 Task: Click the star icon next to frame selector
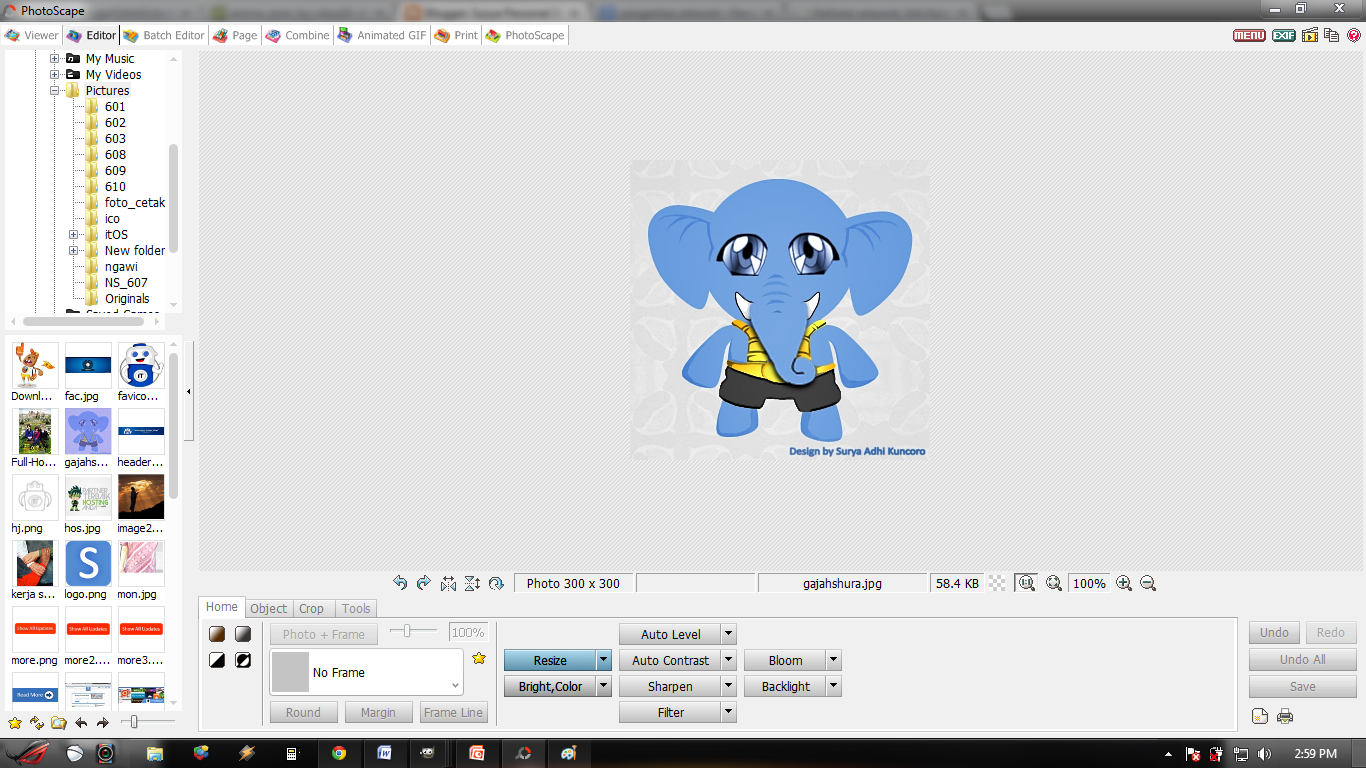pyautogui.click(x=479, y=658)
